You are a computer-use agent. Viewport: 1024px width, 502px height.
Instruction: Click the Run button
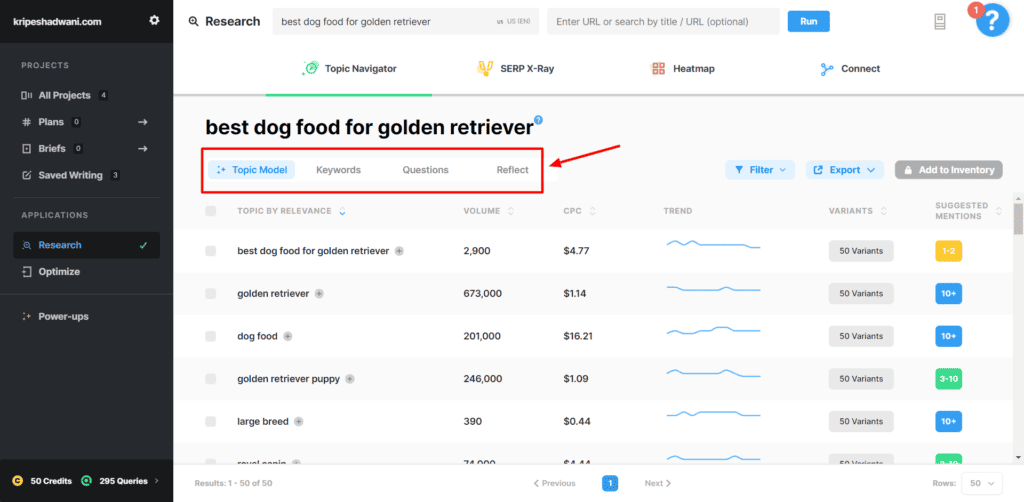808,21
